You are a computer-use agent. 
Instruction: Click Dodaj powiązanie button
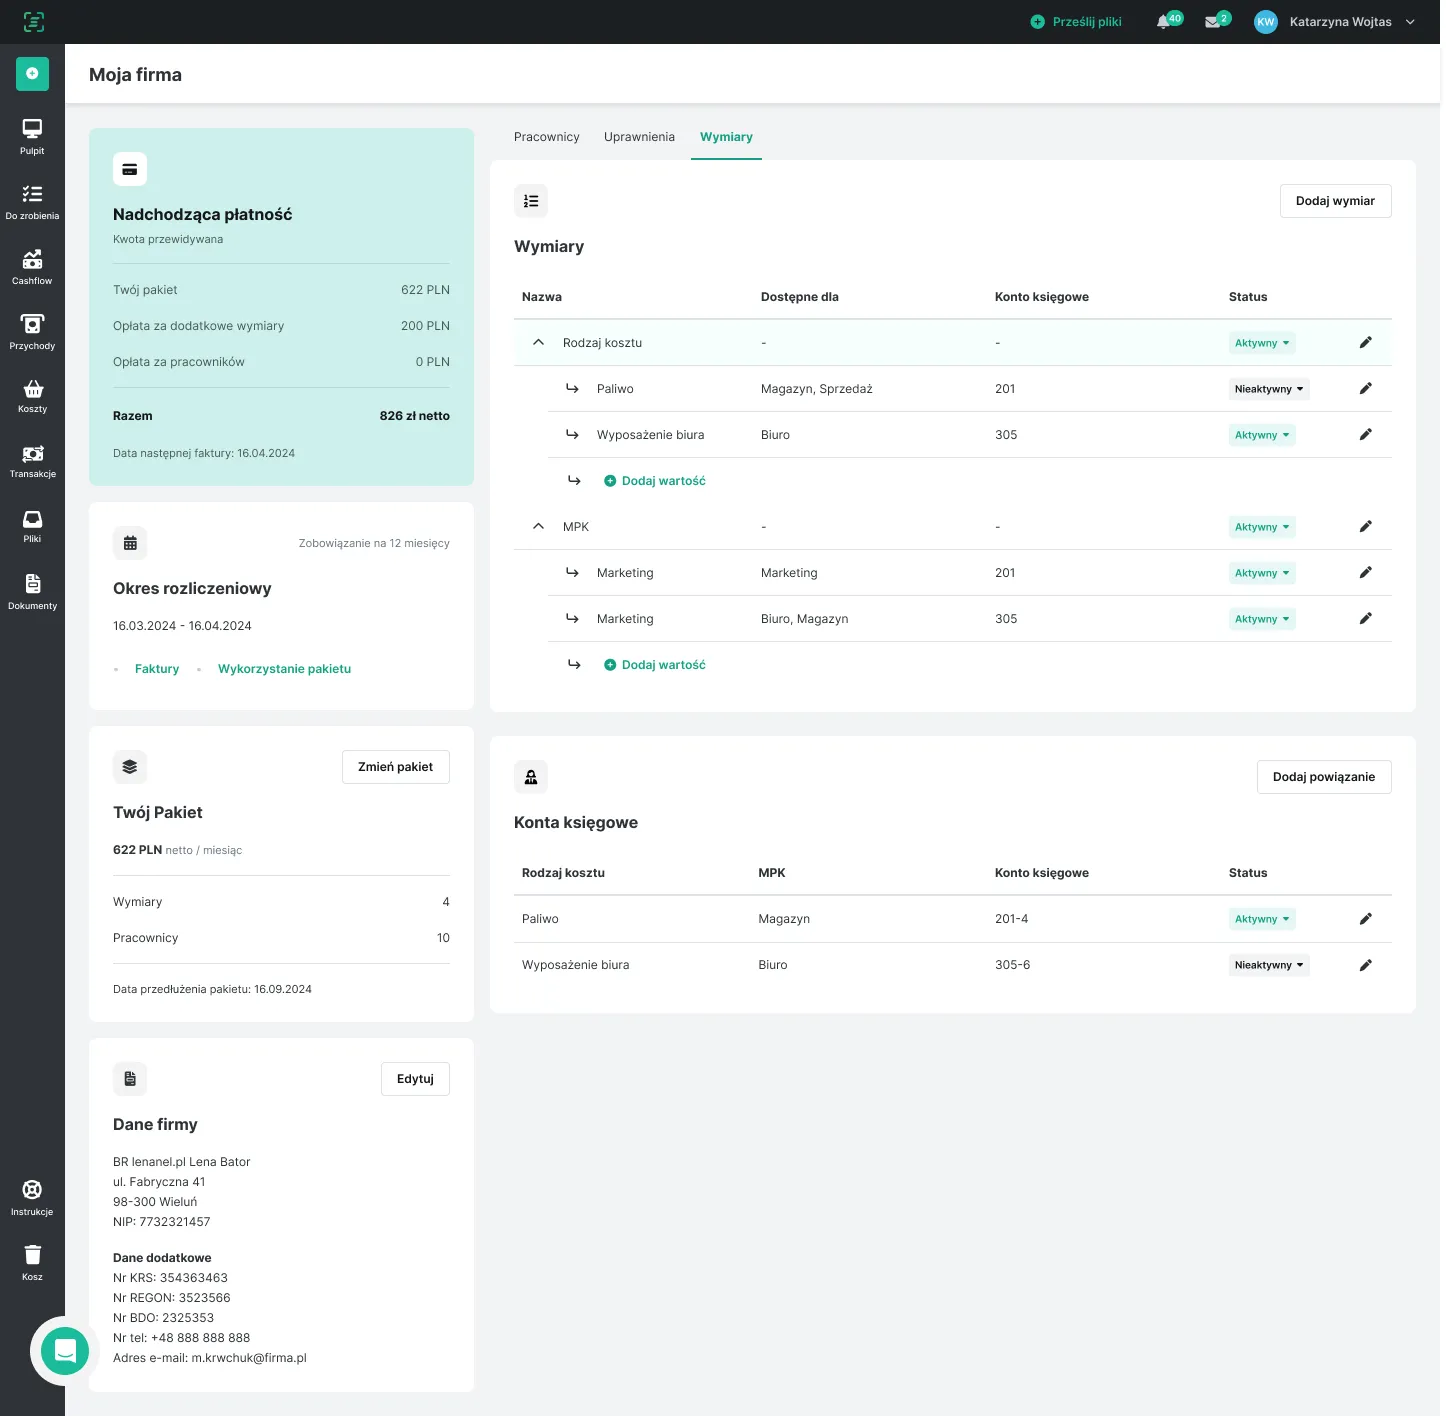[x=1324, y=777]
